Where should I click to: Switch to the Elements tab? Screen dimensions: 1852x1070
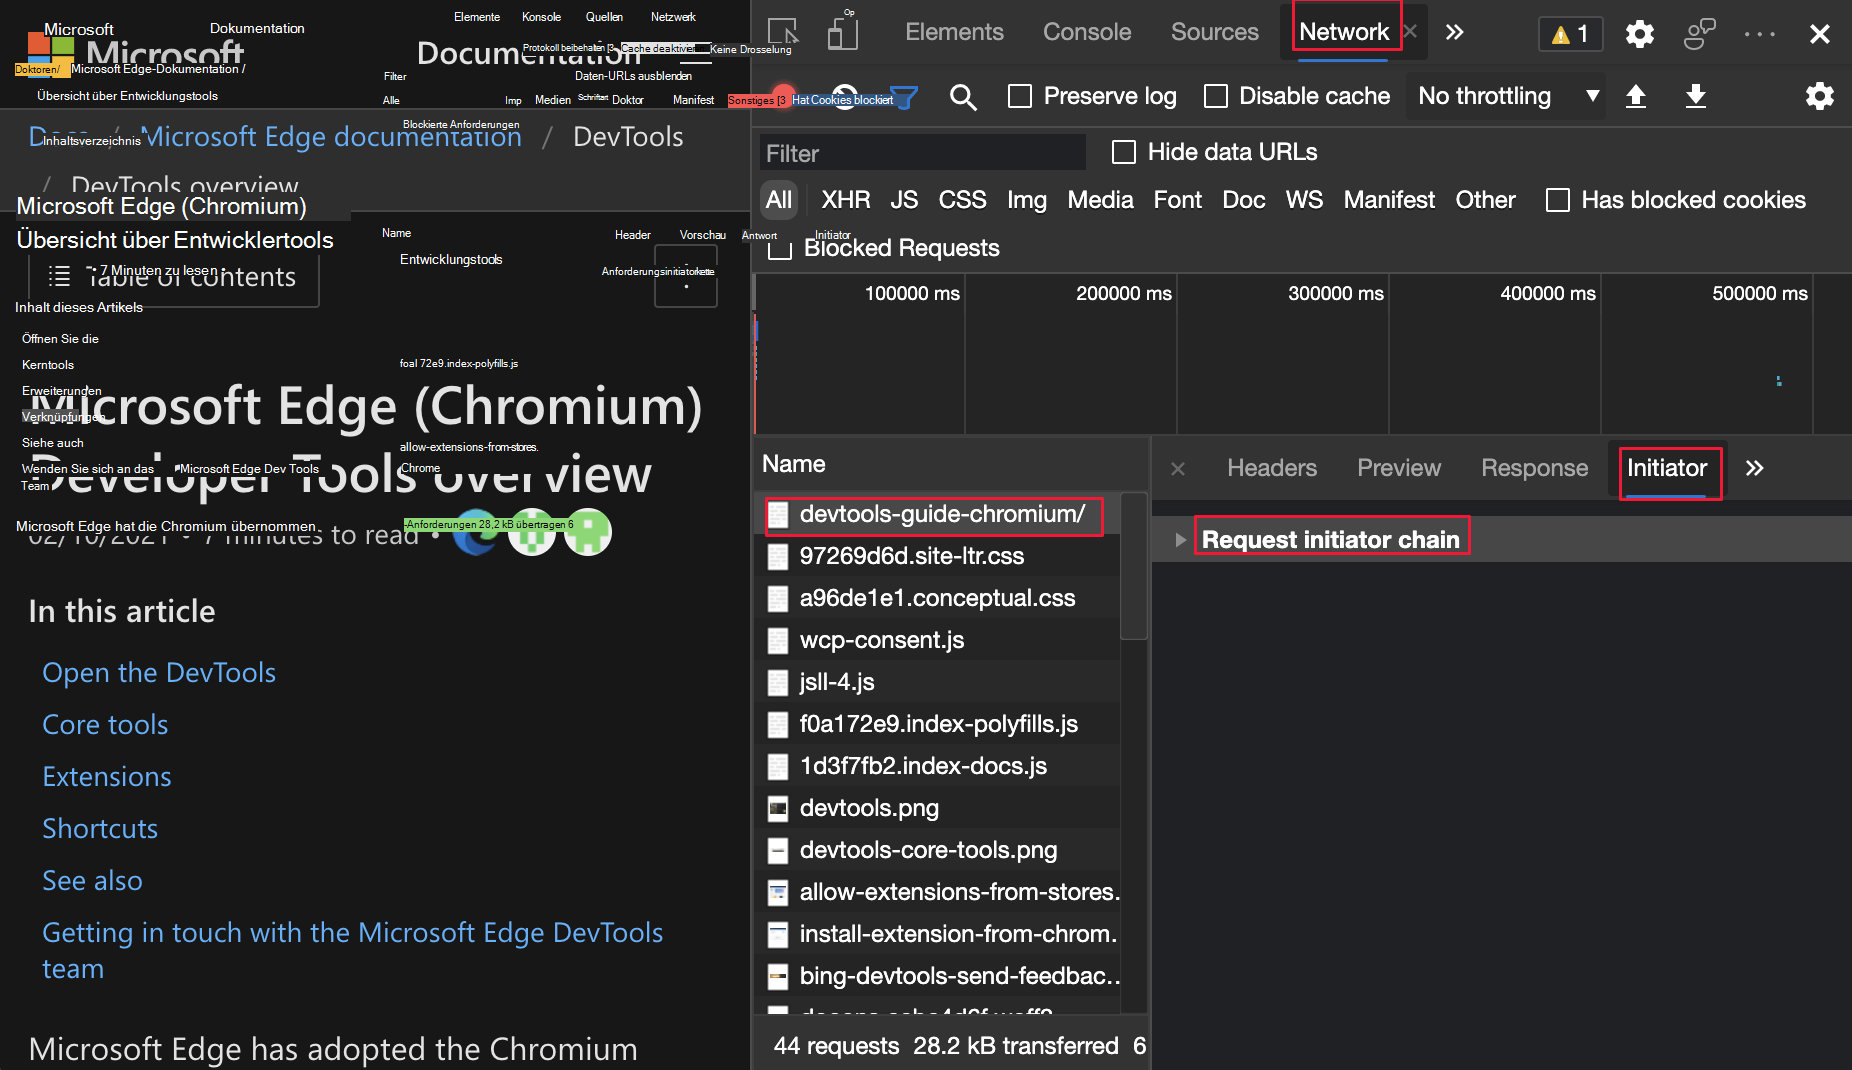tap(954, 32)
